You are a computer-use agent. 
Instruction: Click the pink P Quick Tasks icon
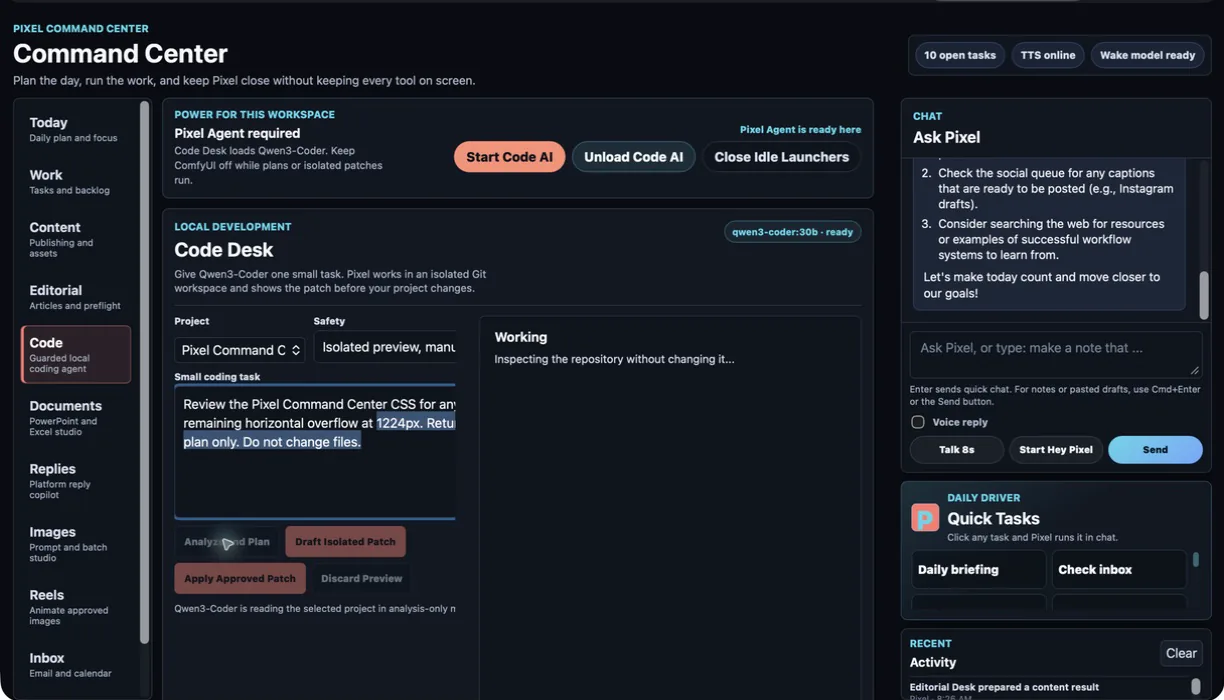click(x=925, y=517)
